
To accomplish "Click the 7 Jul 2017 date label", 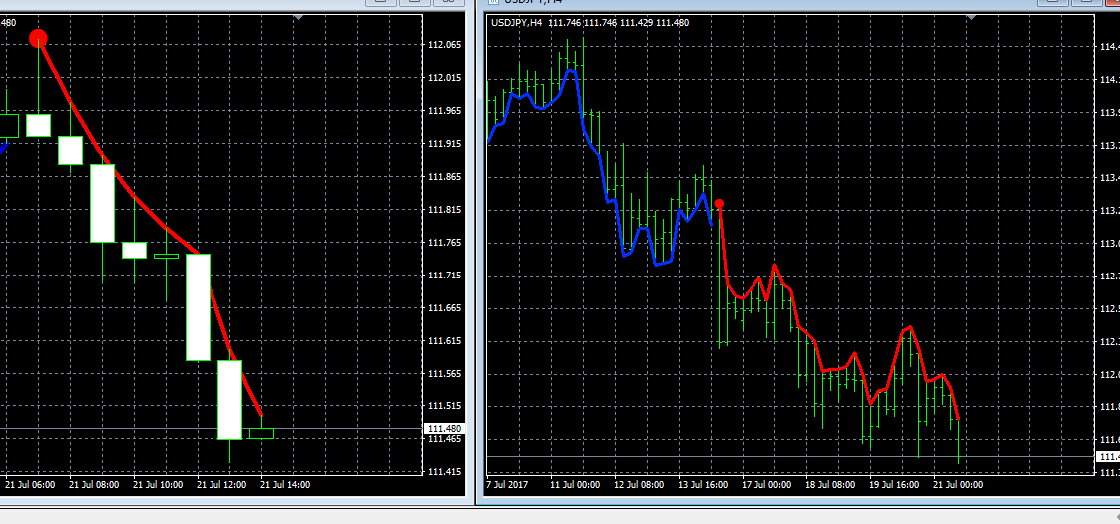I will 508,485.
